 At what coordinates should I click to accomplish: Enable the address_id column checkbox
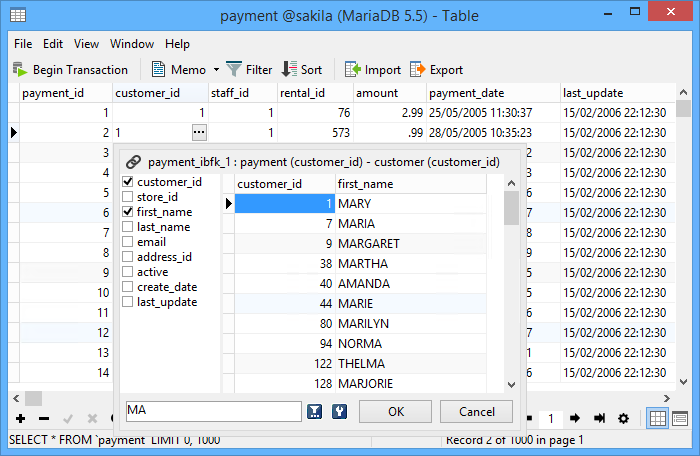(x=128, y=256)
